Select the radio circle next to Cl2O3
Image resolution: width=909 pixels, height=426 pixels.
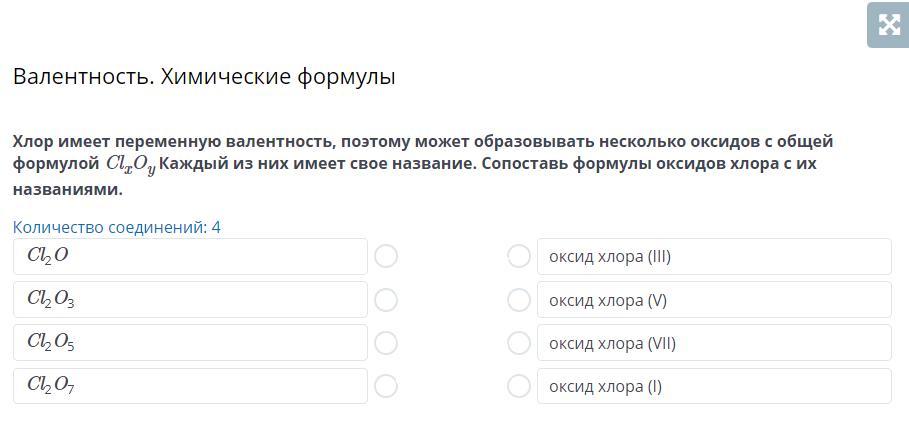[x=386, y=300]
